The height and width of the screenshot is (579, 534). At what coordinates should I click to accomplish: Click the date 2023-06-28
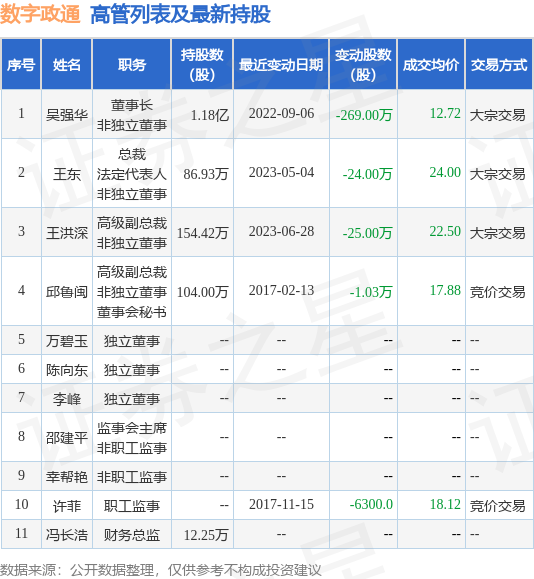(281, 231)
